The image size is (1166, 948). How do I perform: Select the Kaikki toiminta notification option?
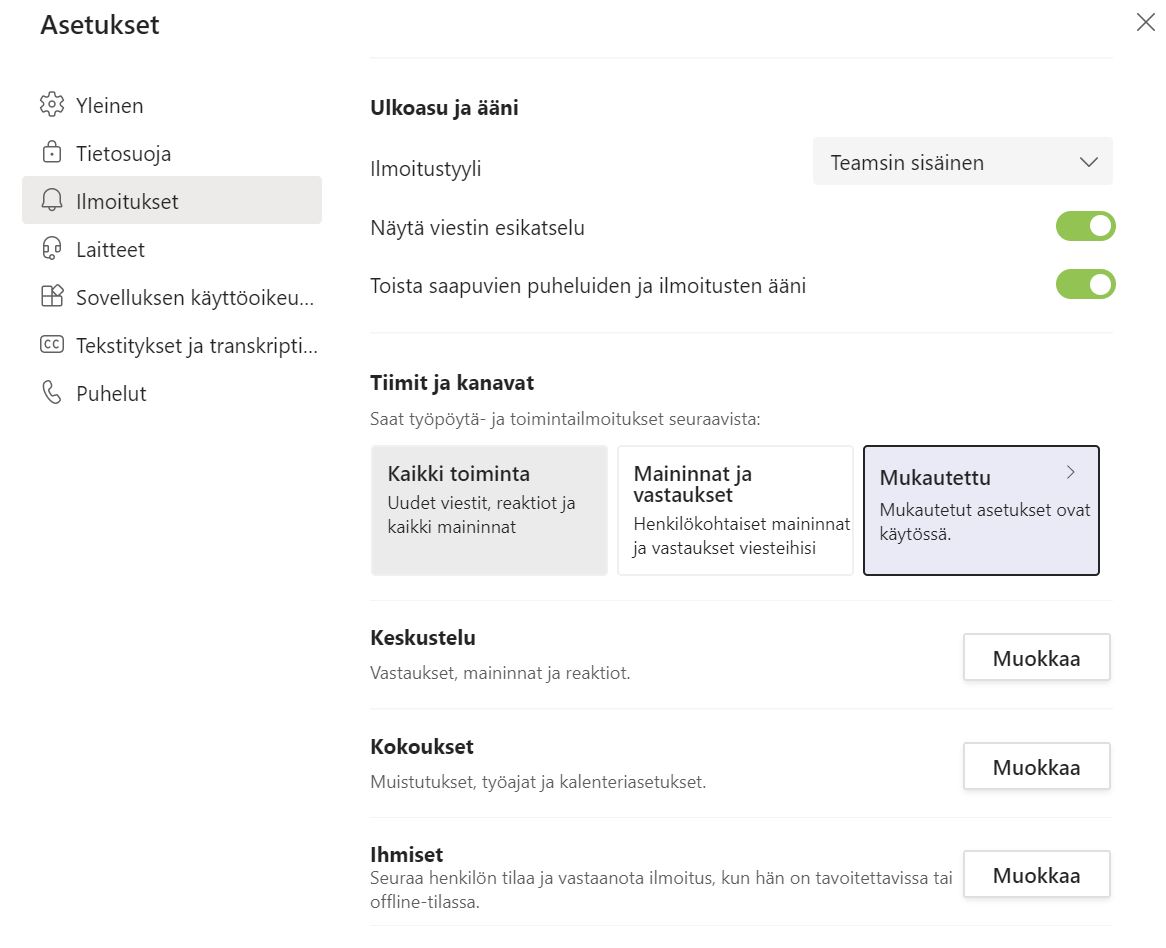coord(489,510)
